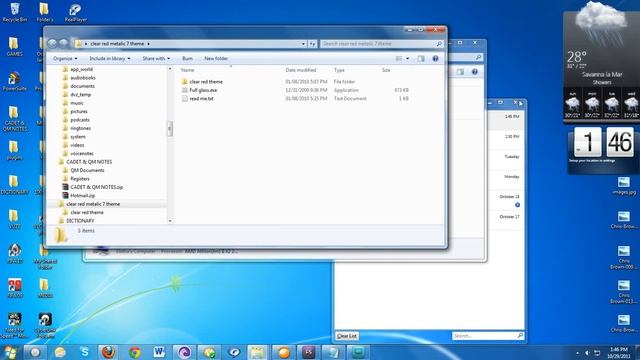Select app_world in the folder tree
The image size is (640, 360).
82,69
